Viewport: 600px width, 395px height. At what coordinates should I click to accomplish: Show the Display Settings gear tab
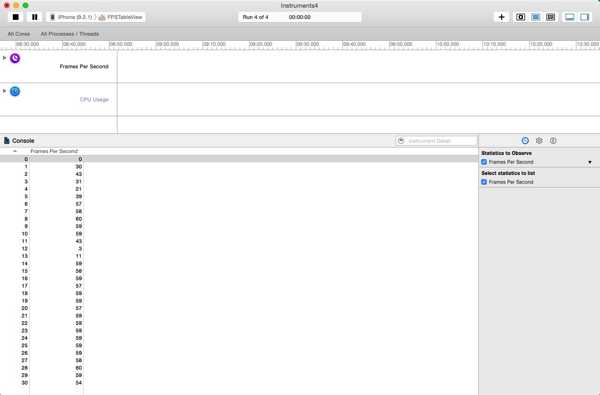(539, 141)
